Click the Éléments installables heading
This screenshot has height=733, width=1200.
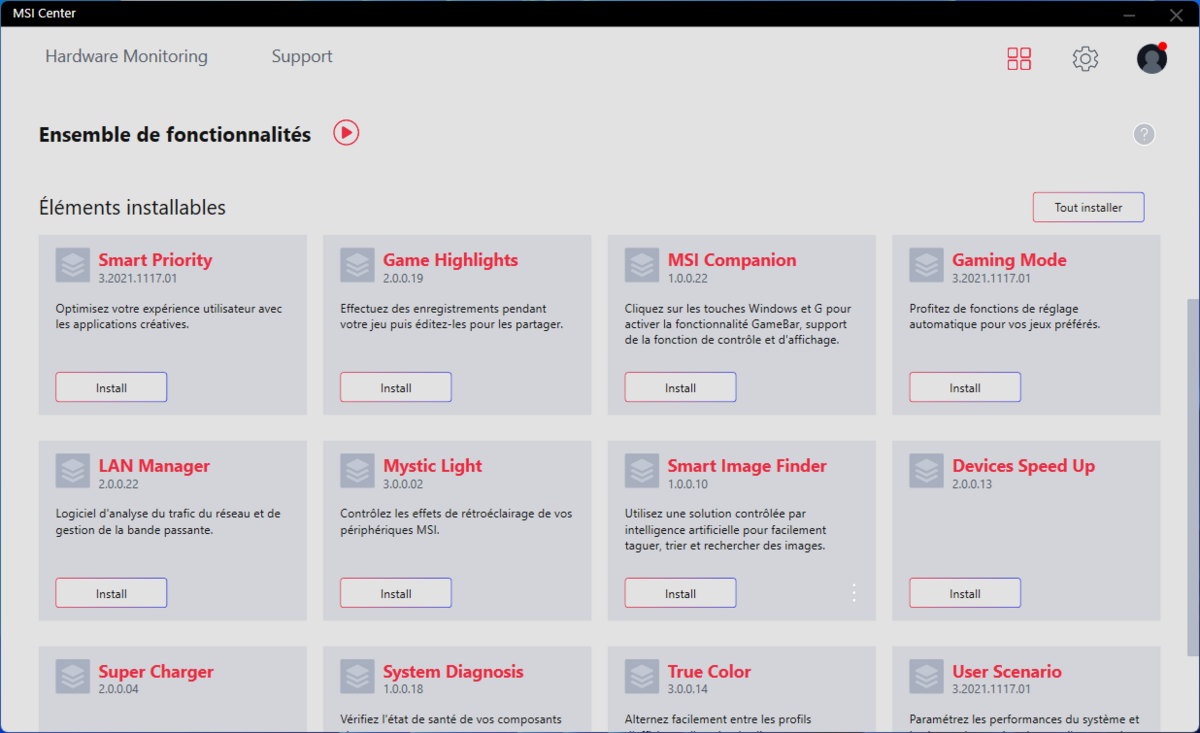(x=132, y=208)
